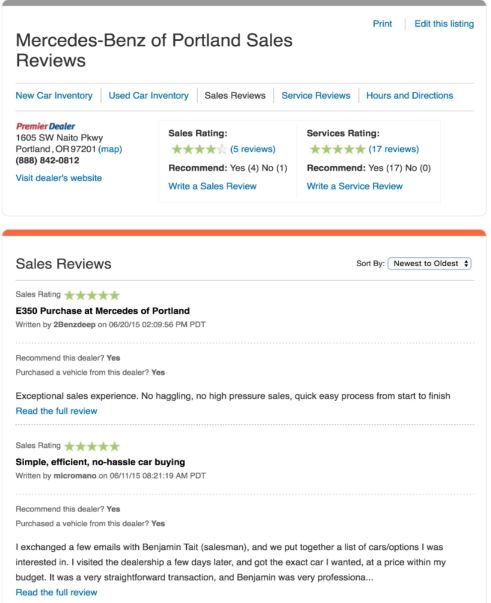Click the Print link

coord(382,24)
